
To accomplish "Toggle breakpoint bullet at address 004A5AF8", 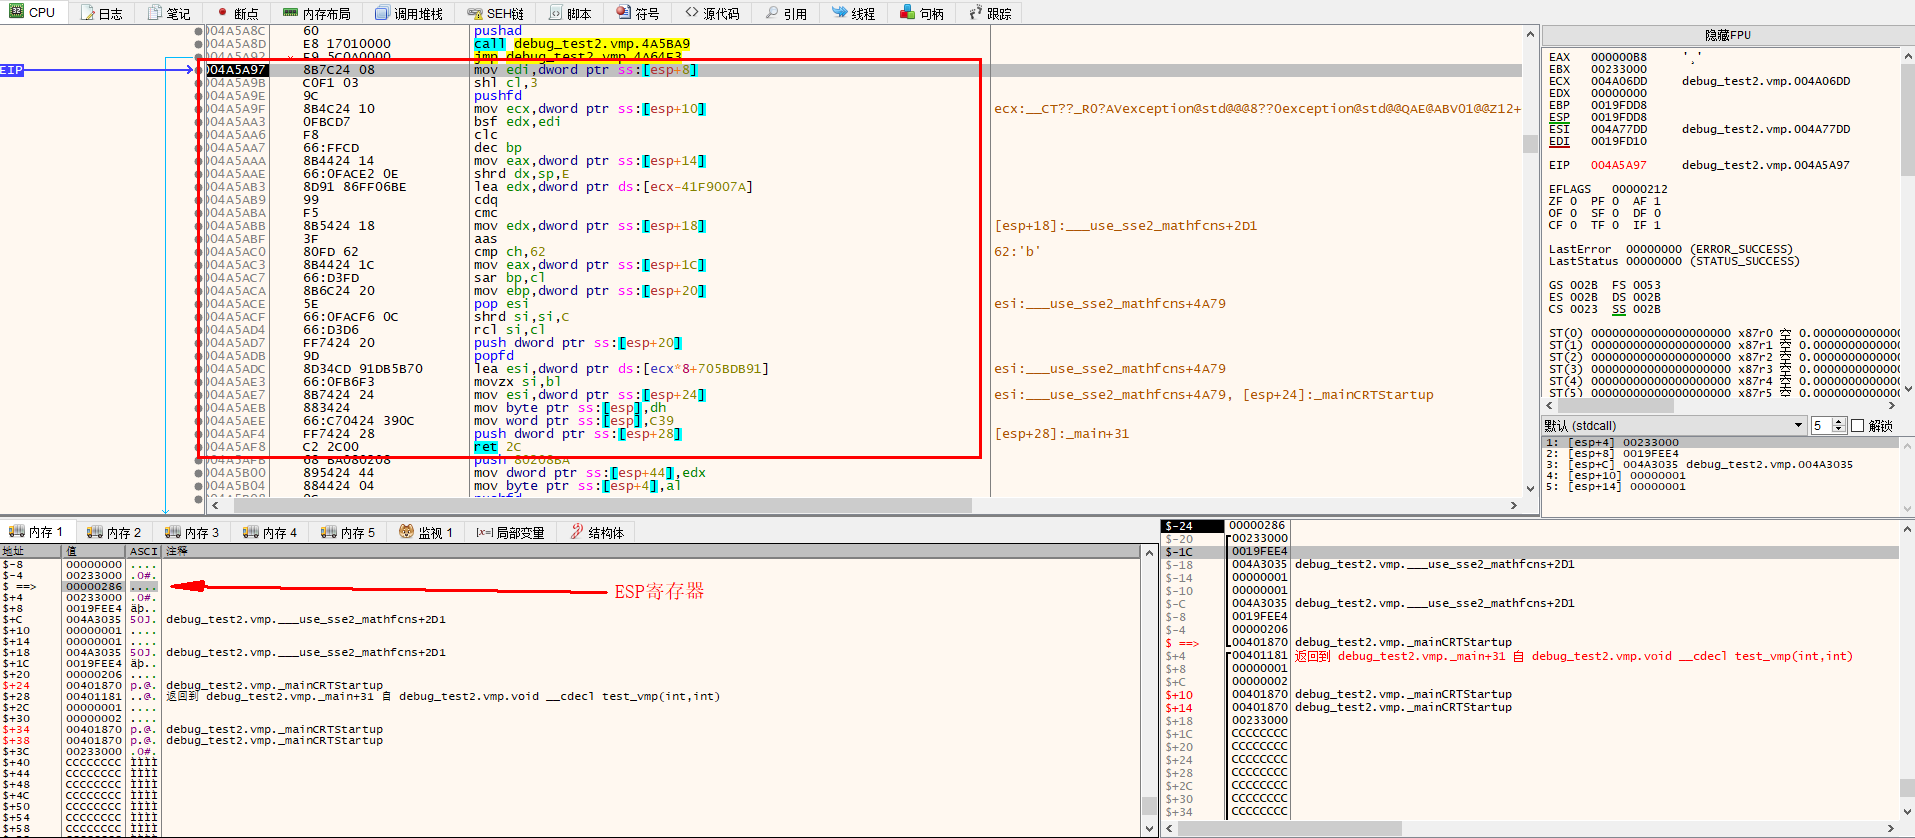I will 199,447.
